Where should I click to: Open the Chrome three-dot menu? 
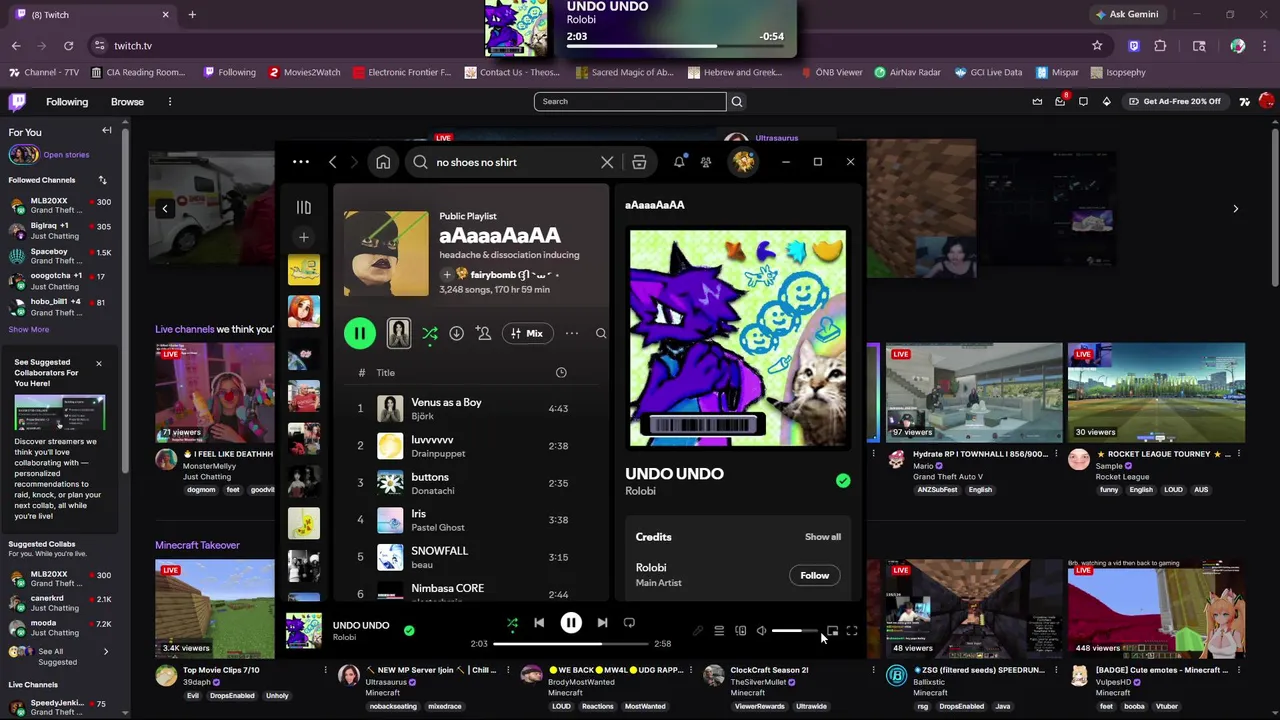pyautogui.click(x=1265, y=46)
